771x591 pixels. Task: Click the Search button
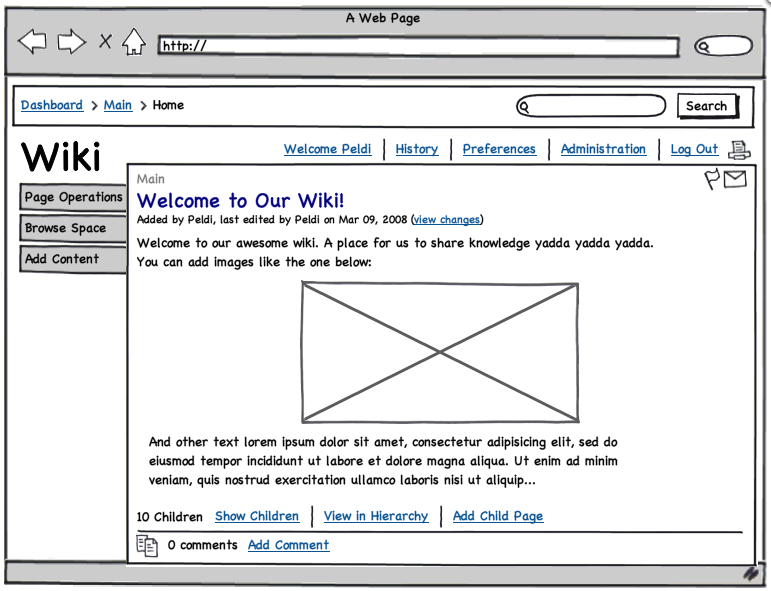[x=707, y=106]
